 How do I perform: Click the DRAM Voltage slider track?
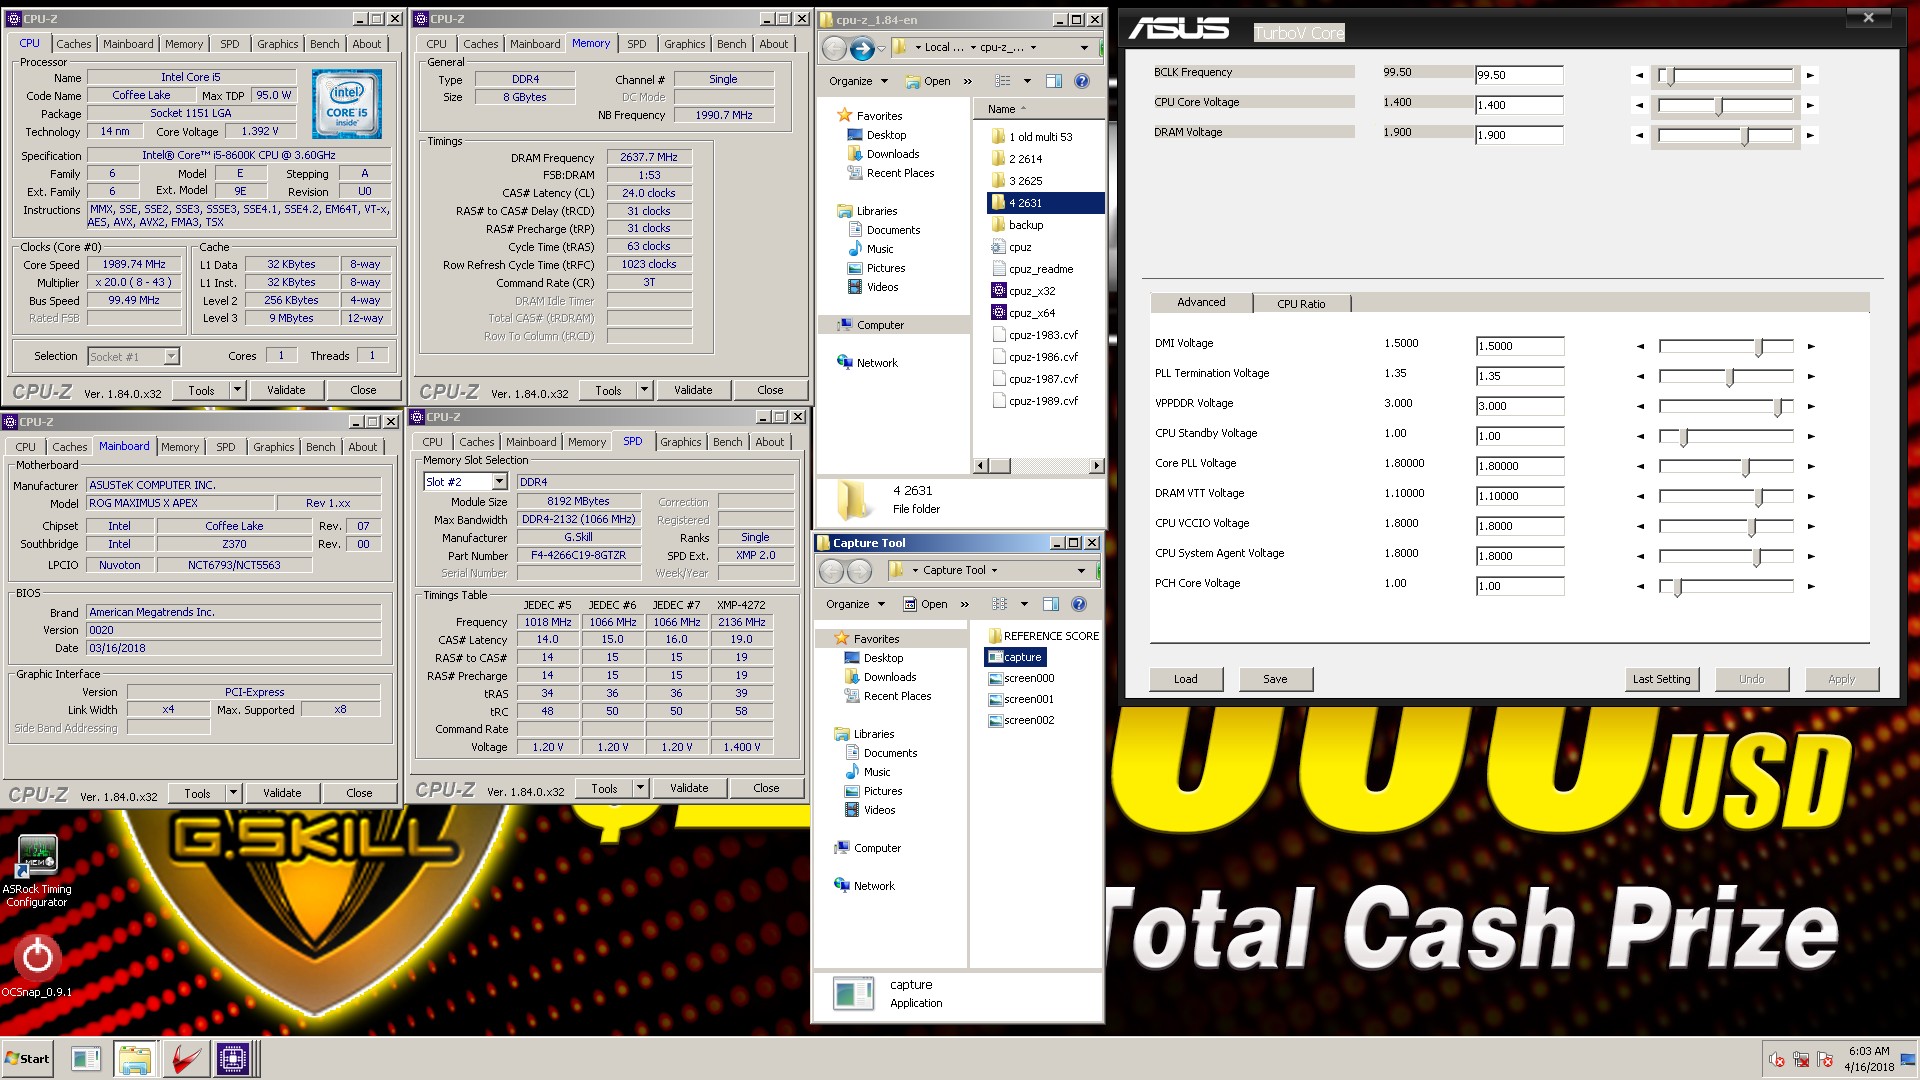tap(1726, 135)
